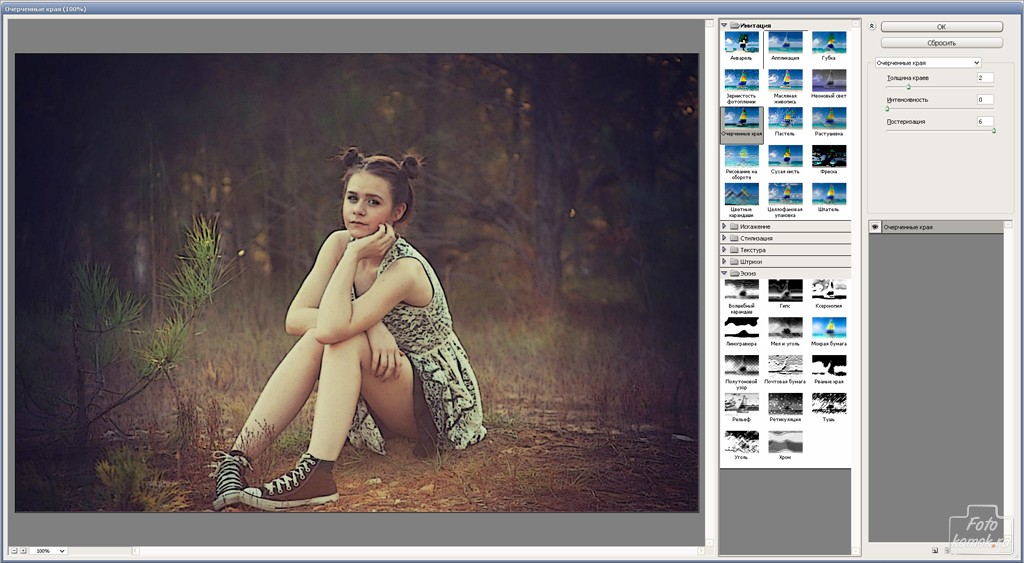
Task: Collapse the Имитация filter category
Action: [724, 25]
